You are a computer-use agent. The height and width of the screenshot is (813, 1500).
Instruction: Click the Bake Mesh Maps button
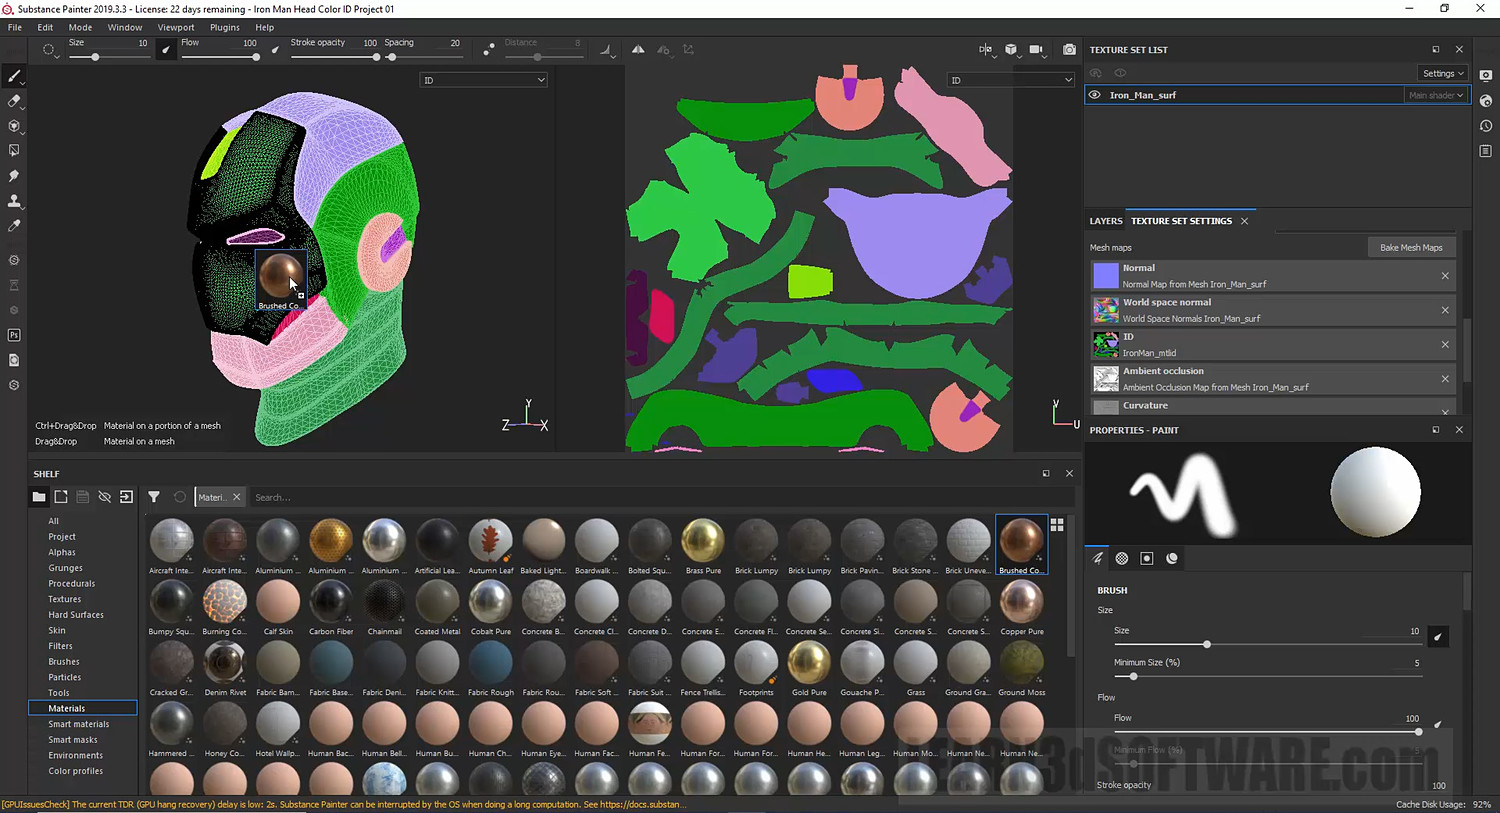tap(1411, 247)
